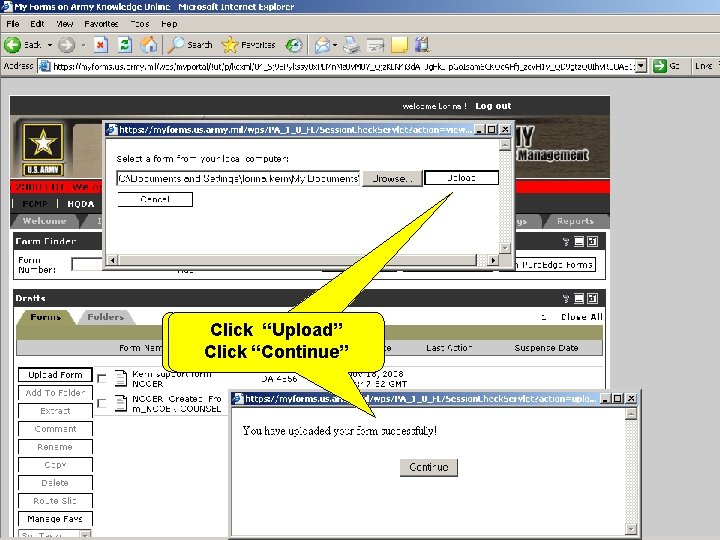Switch to the Reports tab
This screenshot has height=540, width=720.
tap(575, 221)
